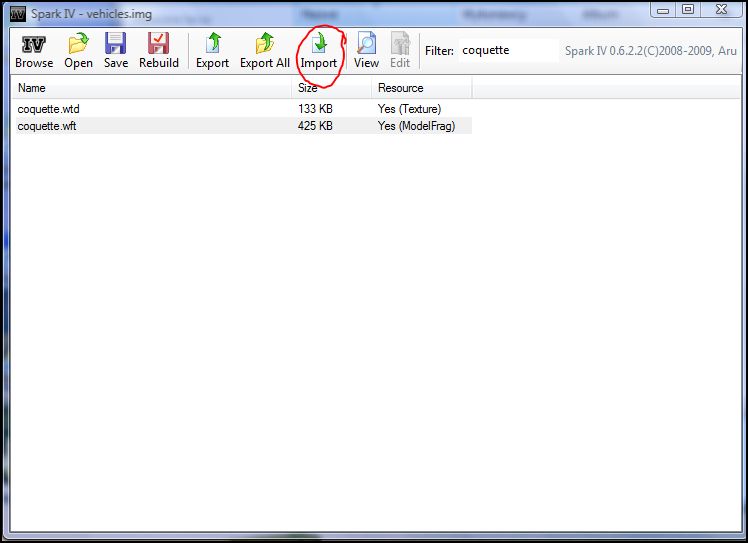748x543 pixels.
Task: Sort files by the Size column header
Action: pyautogui.click(x=331, y=88)
